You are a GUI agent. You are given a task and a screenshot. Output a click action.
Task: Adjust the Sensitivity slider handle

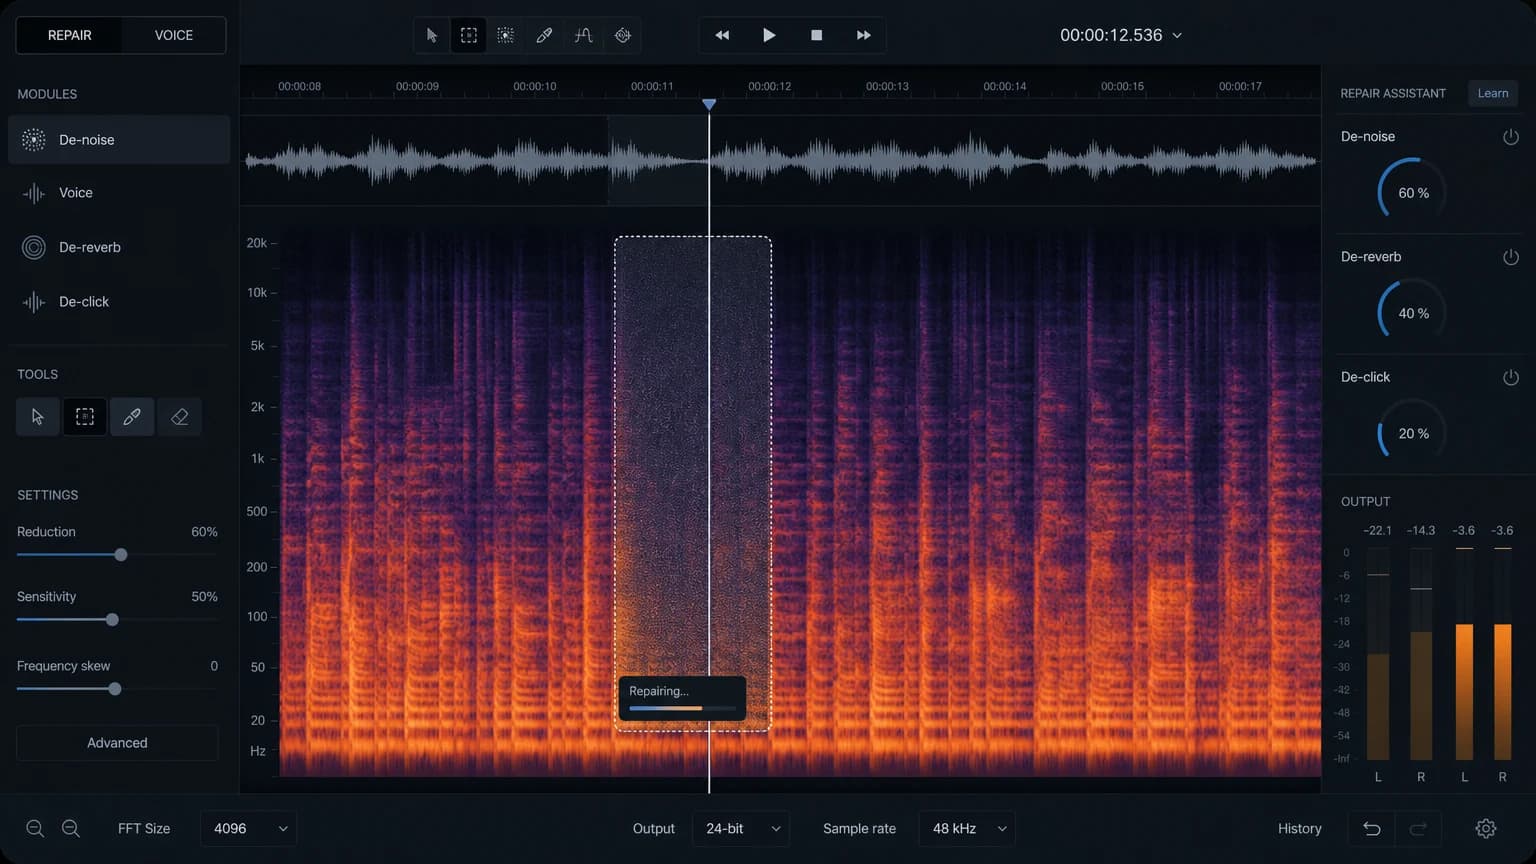tap(112, 620)
